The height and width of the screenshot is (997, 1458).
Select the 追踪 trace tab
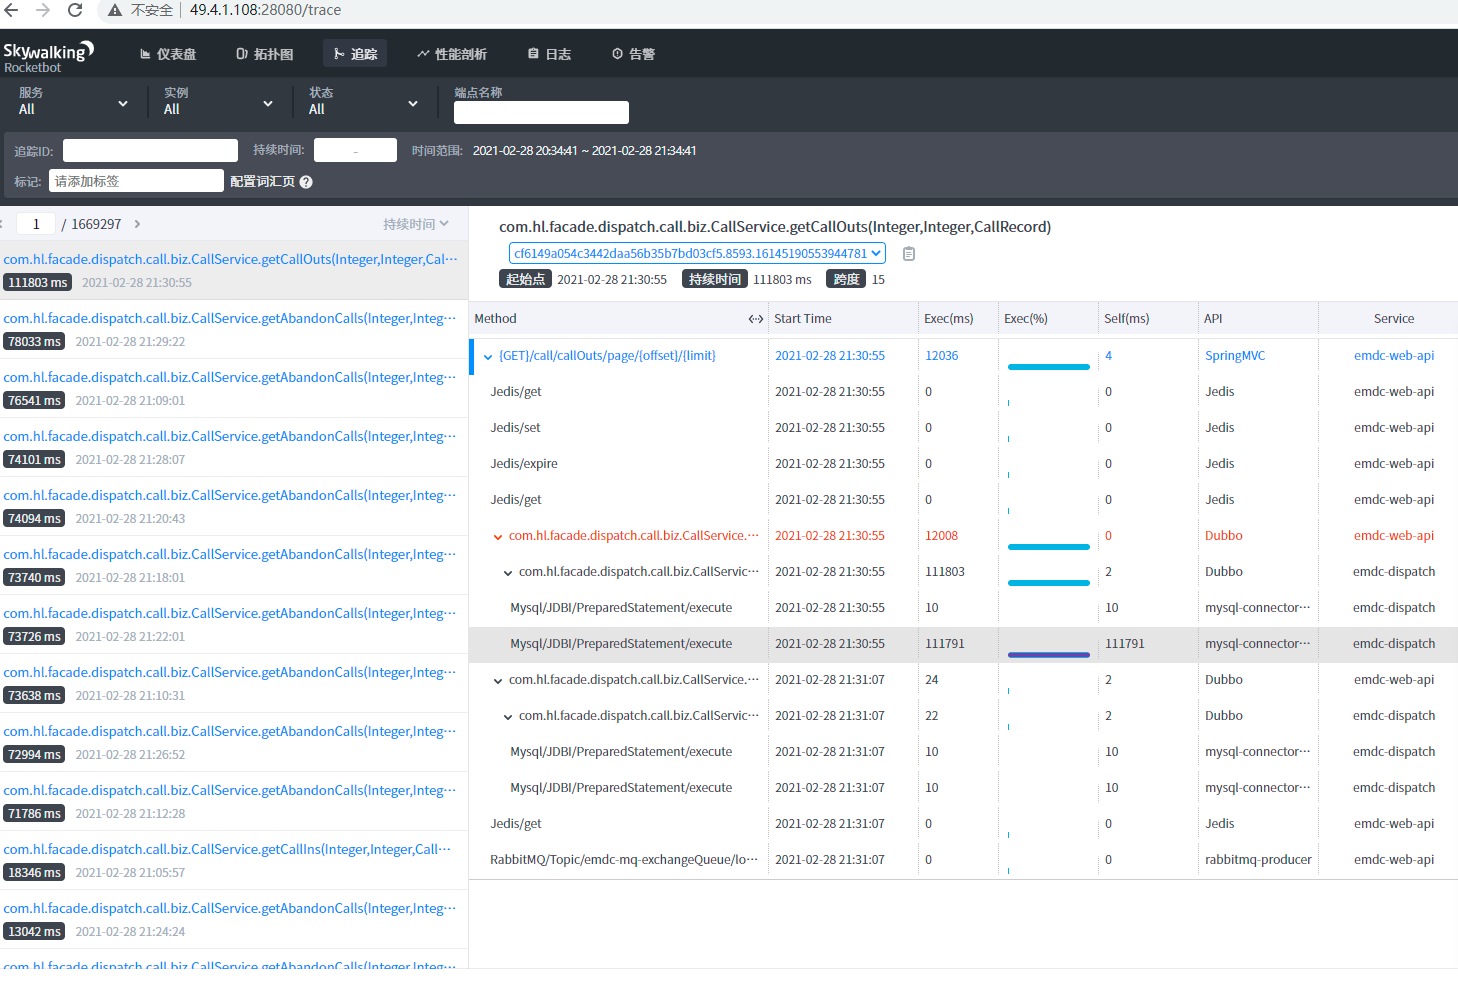[x=355, y=53]
